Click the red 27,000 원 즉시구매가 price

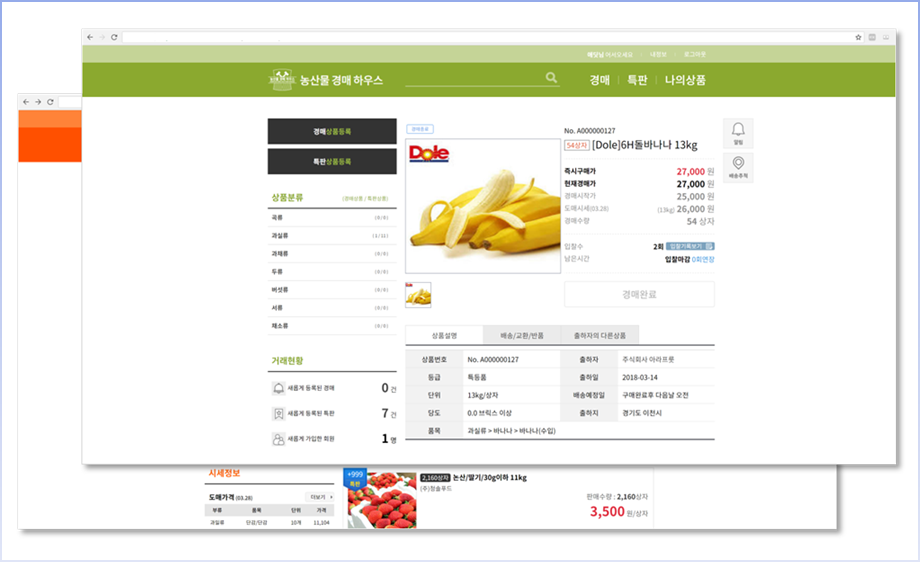[695, 171]
